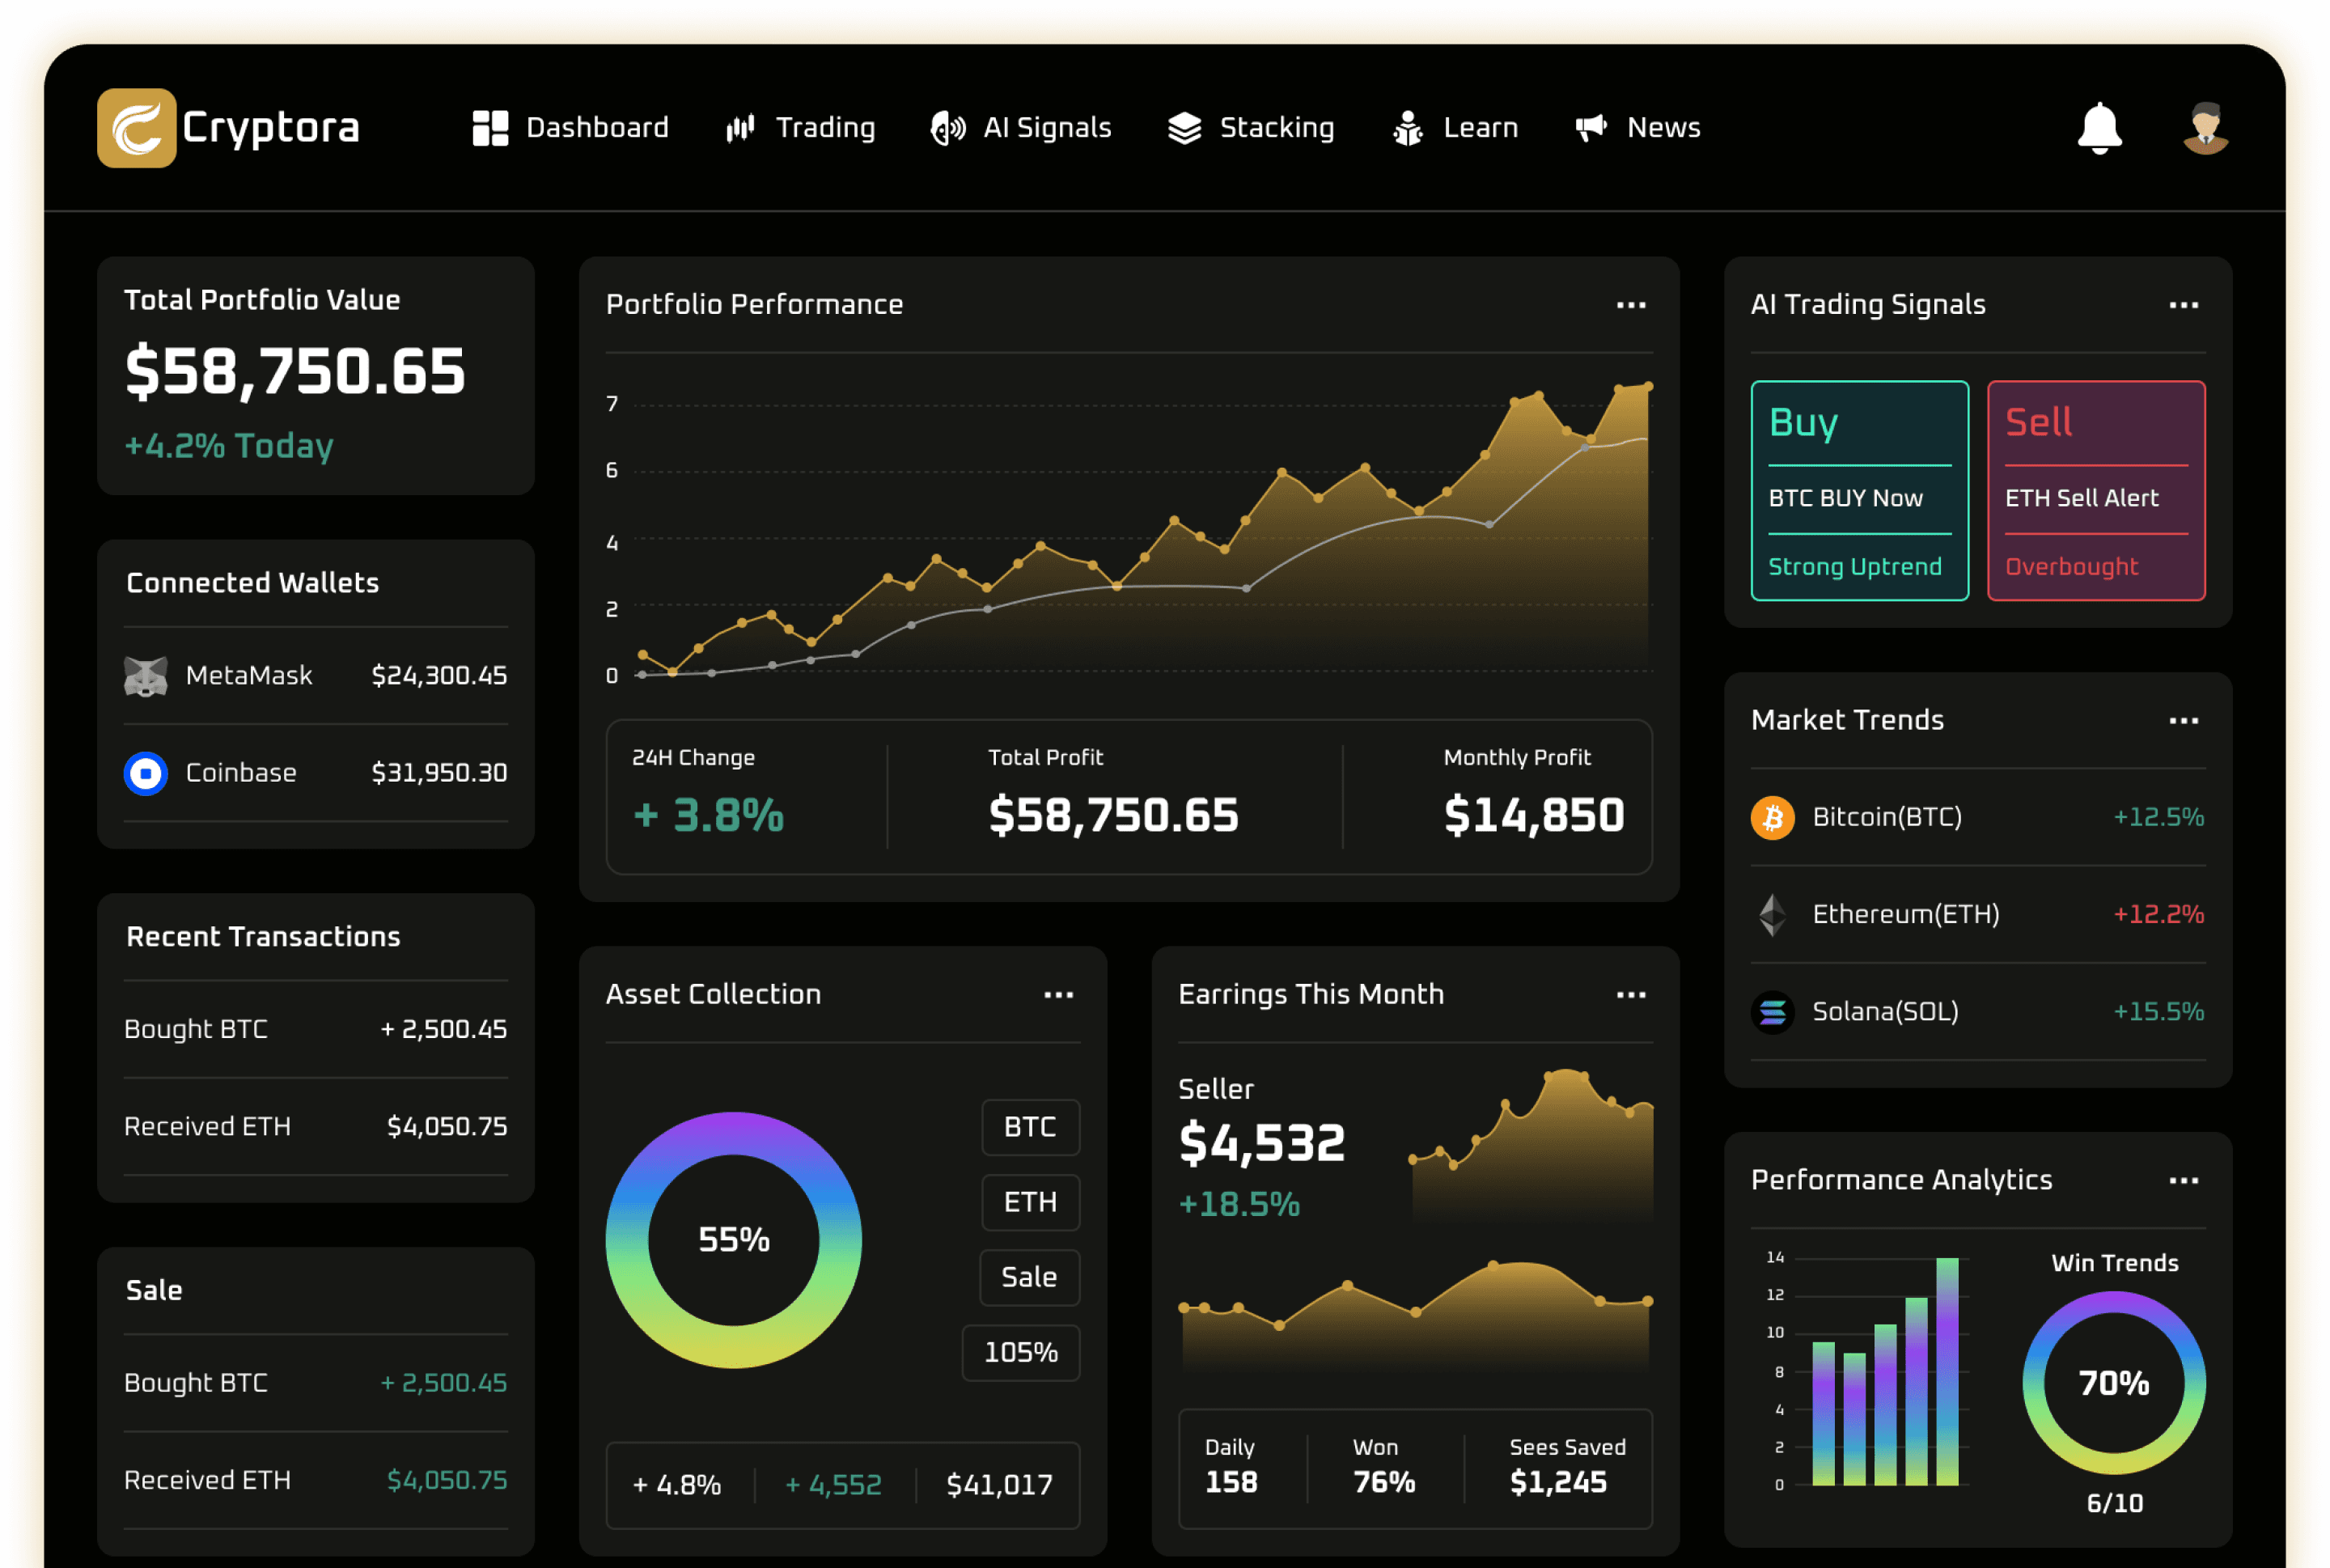Click the Overbought label
The height and width of the screenshot is (1568, 2330).
tap(2071, 567)
